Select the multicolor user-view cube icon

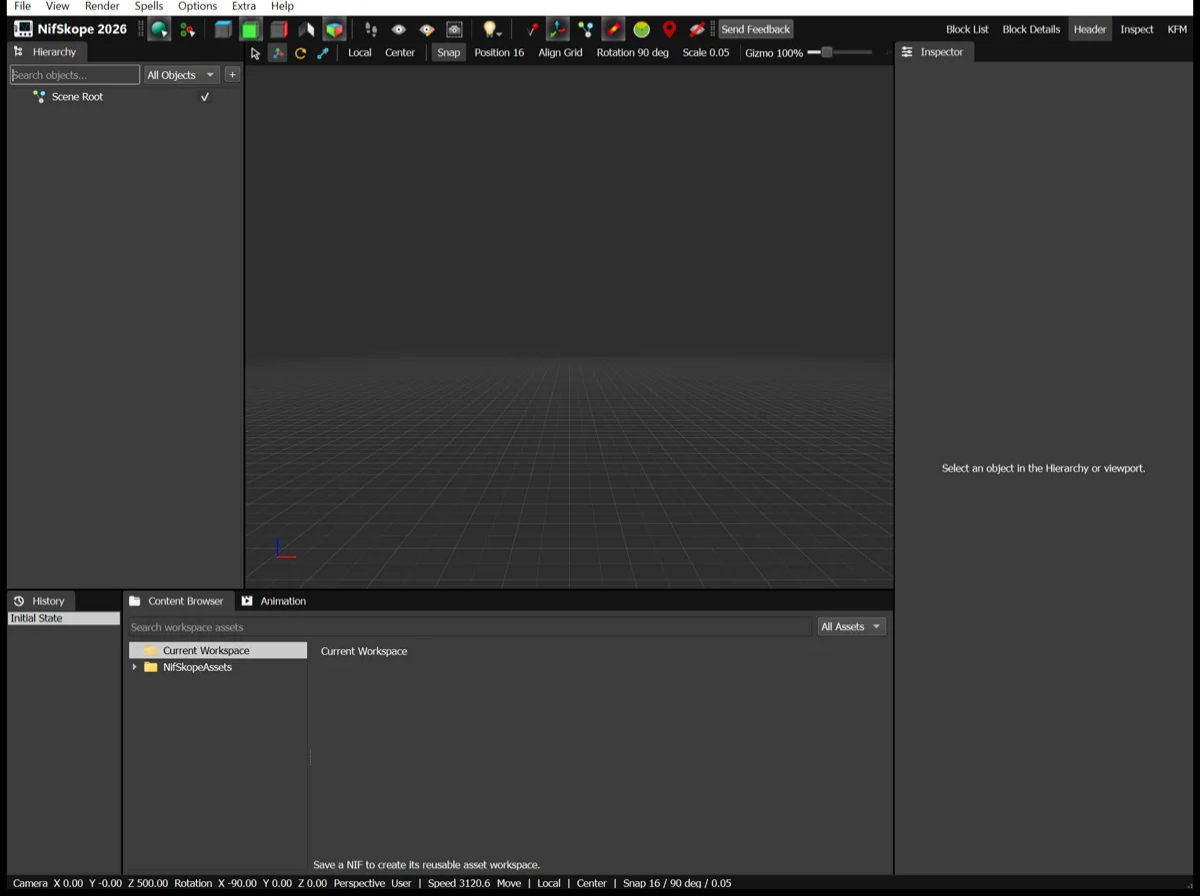(334, 30)
